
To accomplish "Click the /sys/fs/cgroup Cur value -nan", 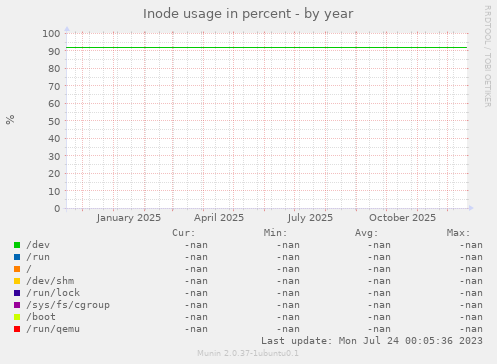I will (196, 305).
